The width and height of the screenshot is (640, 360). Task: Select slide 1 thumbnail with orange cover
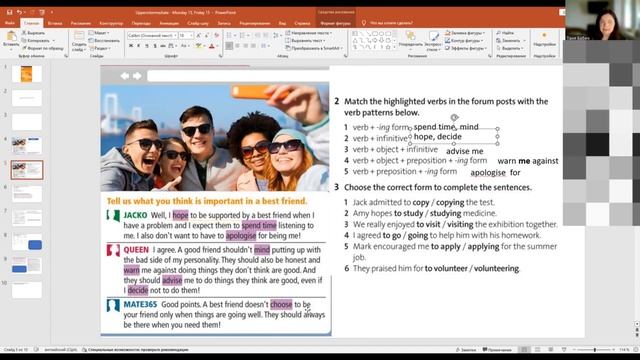point(27,74)
